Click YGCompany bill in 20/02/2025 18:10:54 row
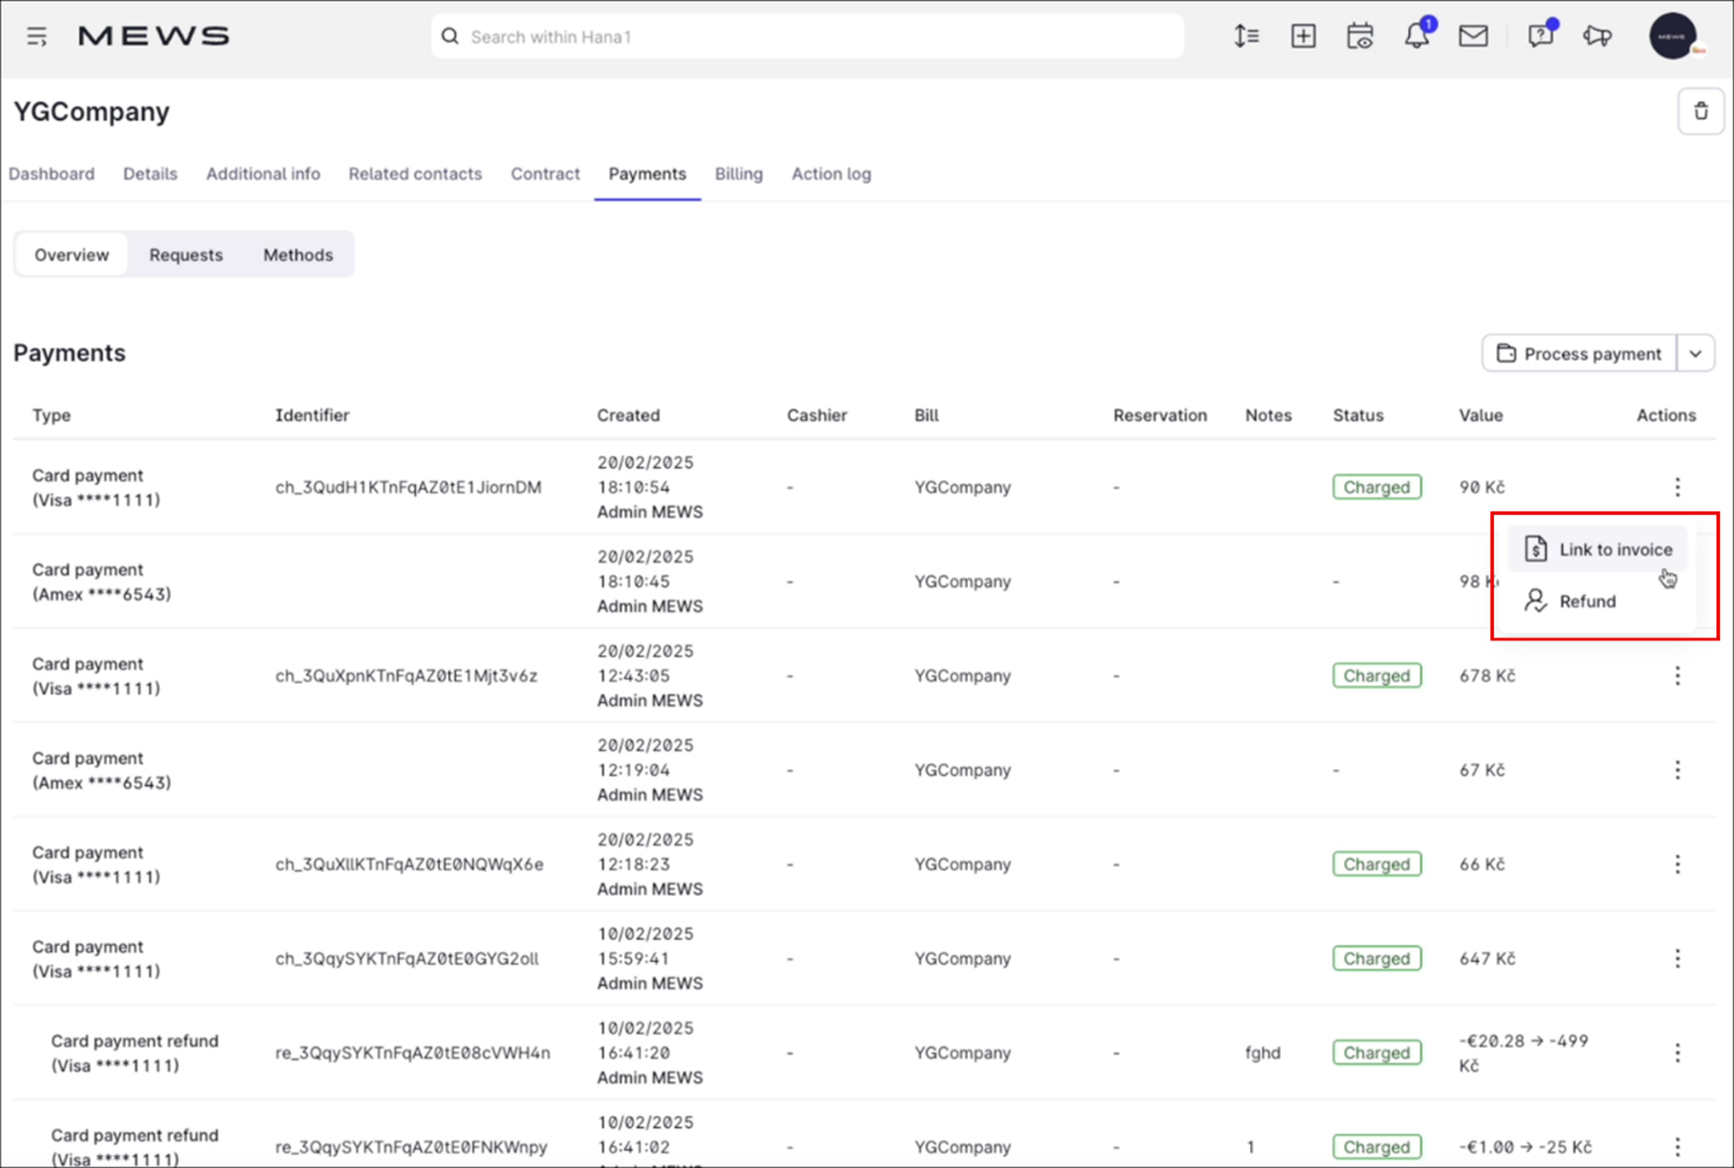This screenshot has height=1168, width=1734. click(962, 487)
